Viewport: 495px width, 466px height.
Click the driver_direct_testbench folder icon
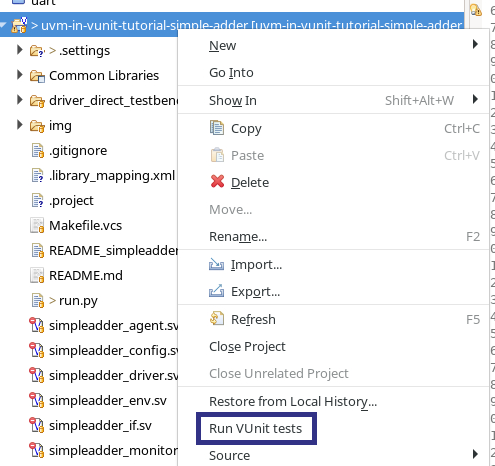coord(37,101)
